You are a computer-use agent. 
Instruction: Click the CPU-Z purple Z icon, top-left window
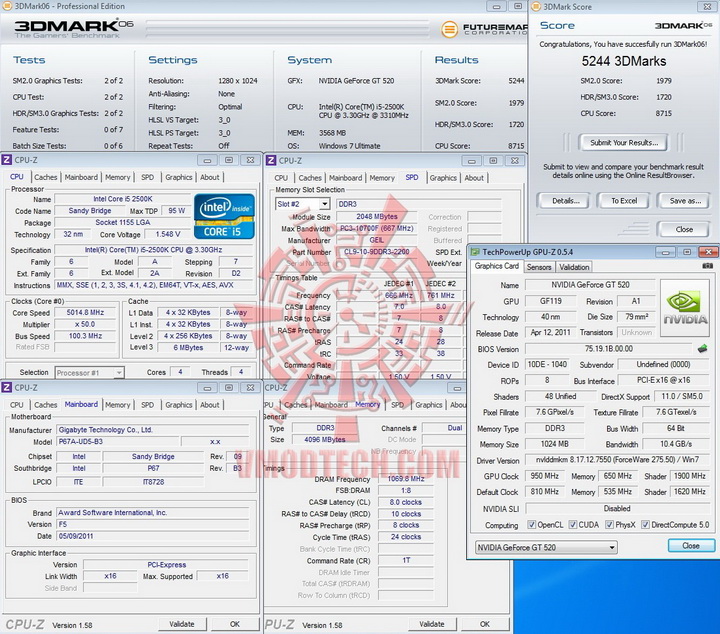click(6, 160)
